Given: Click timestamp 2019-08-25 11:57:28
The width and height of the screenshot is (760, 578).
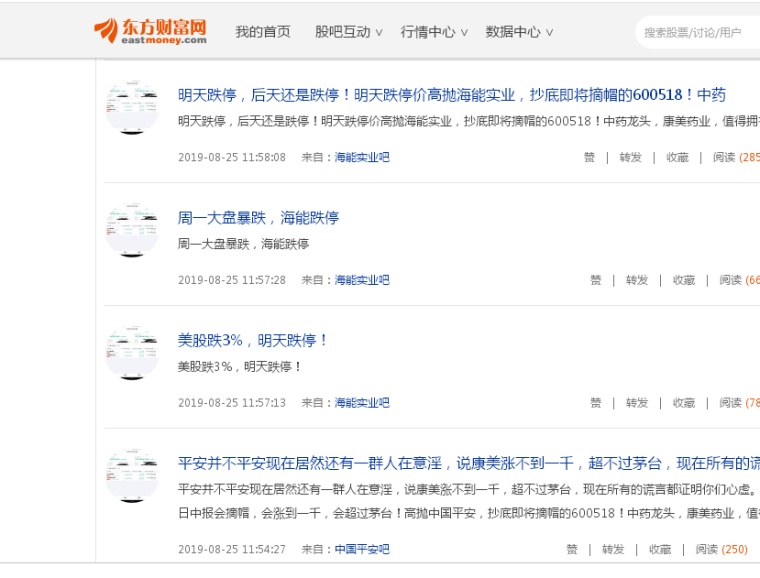Looking at the screenshot, I should point(232,280).
